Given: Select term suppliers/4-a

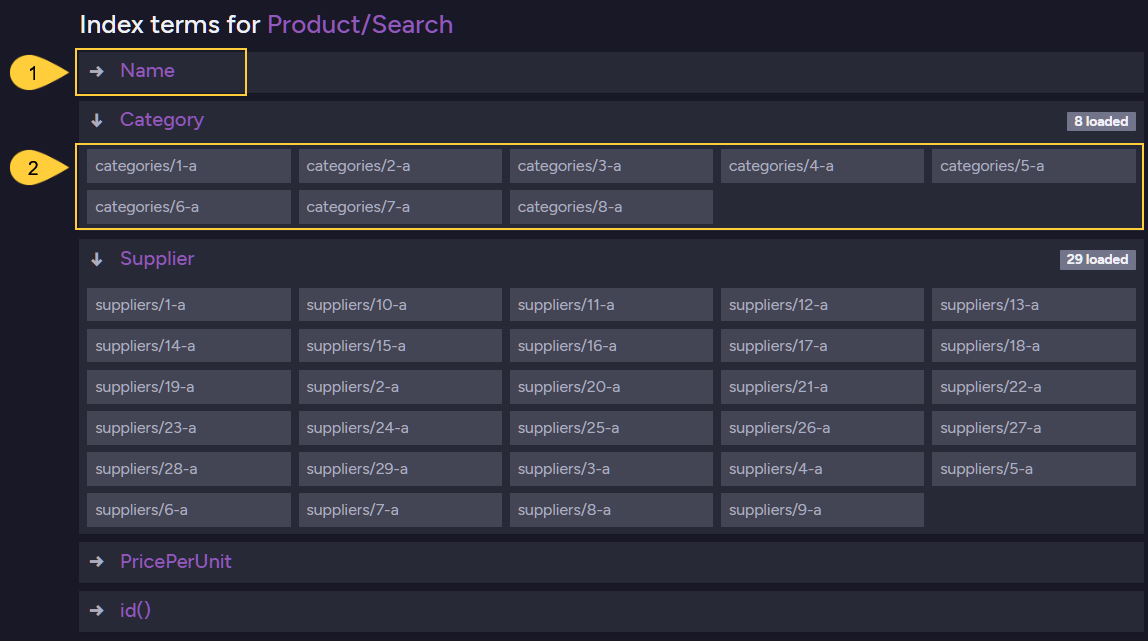Looking at the screenshot, I should [x=822, y=469].
